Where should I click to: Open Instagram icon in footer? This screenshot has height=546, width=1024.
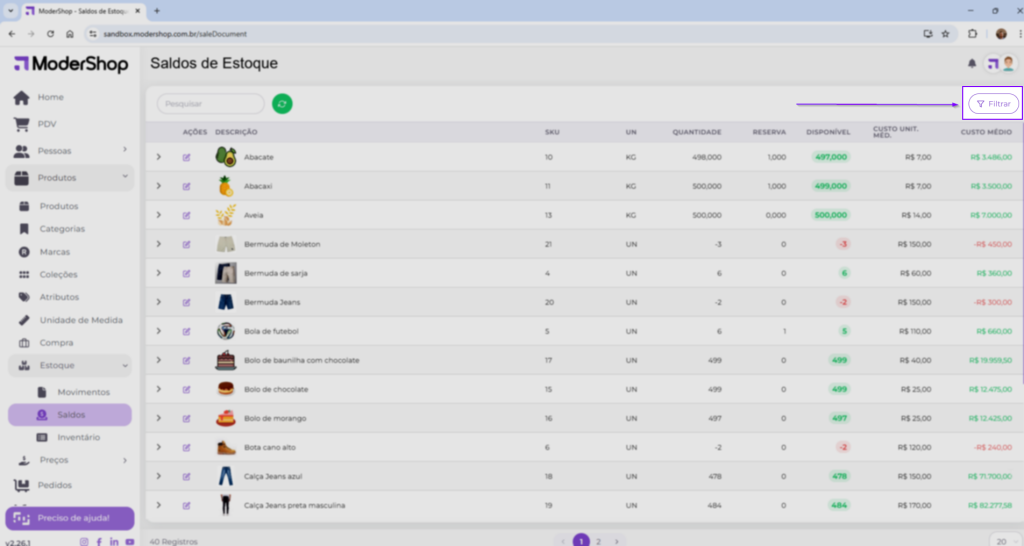pyautogui.click(x=84, y=541)
